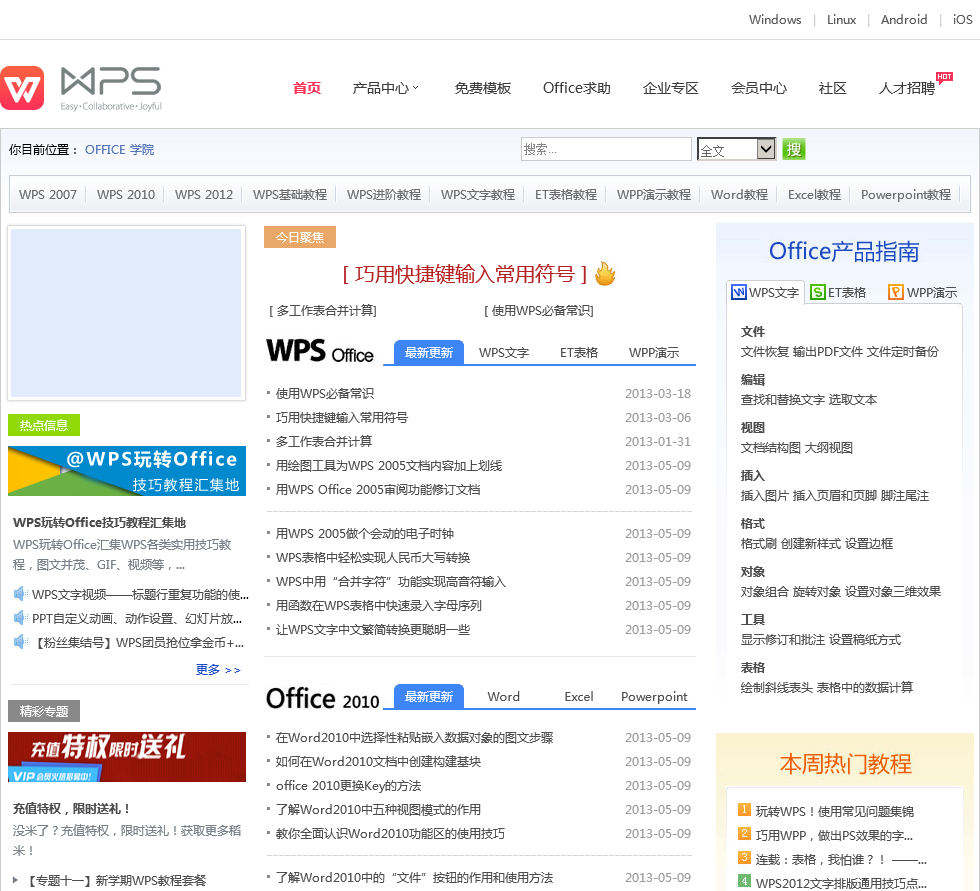Click in the 搜索 input field
Viewport: 980px width, 891px height.
pyautogui.click(x=606, y=149)
